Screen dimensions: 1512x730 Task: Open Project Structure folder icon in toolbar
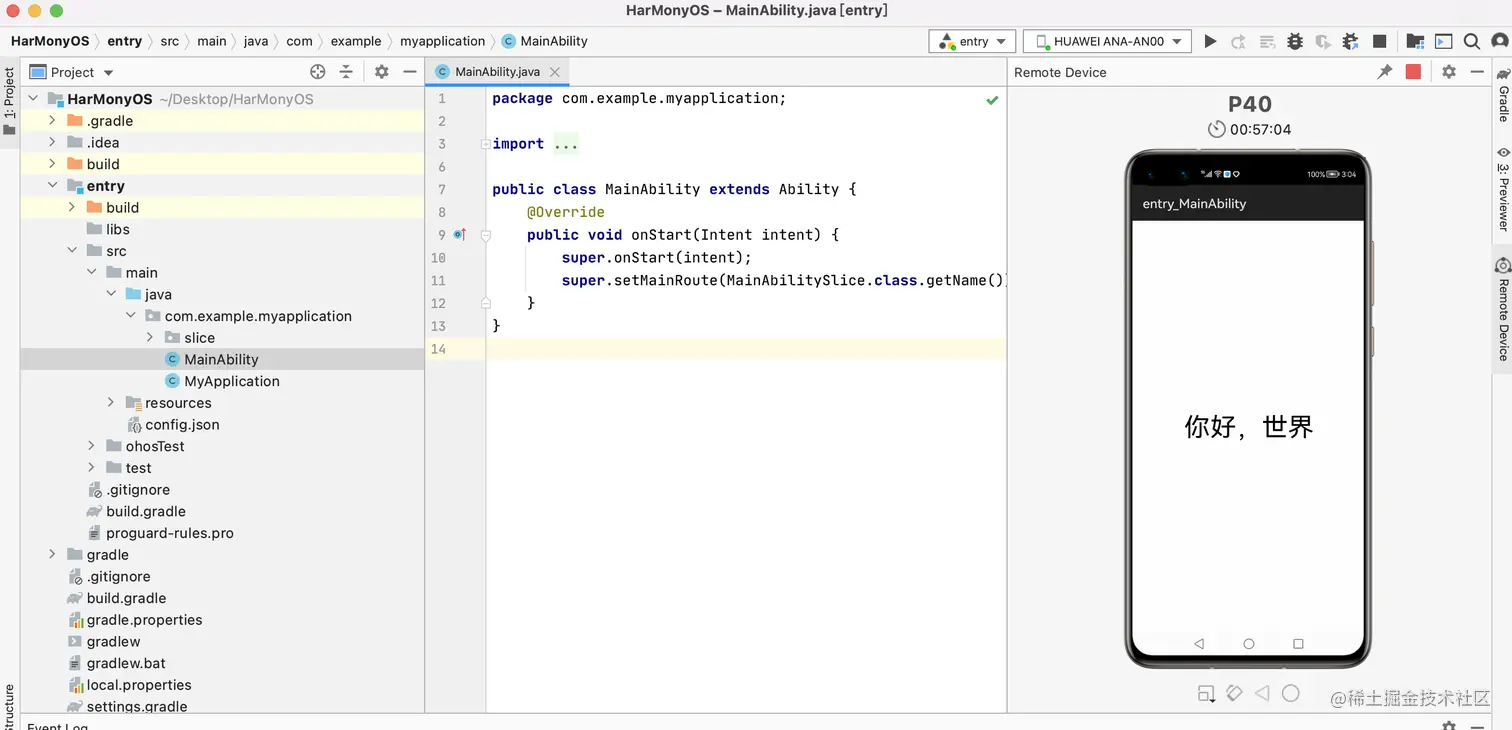click(x=1415, y=41)
